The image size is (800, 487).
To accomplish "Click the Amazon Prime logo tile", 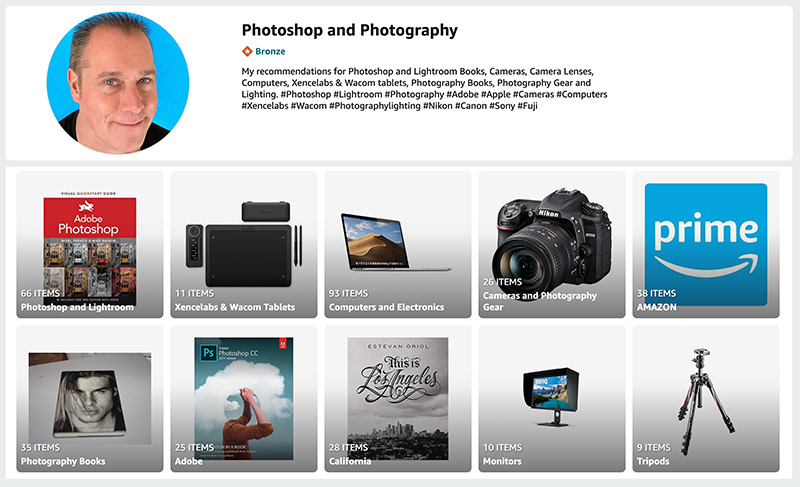I will pyautogui.click(x=706, y=245).
